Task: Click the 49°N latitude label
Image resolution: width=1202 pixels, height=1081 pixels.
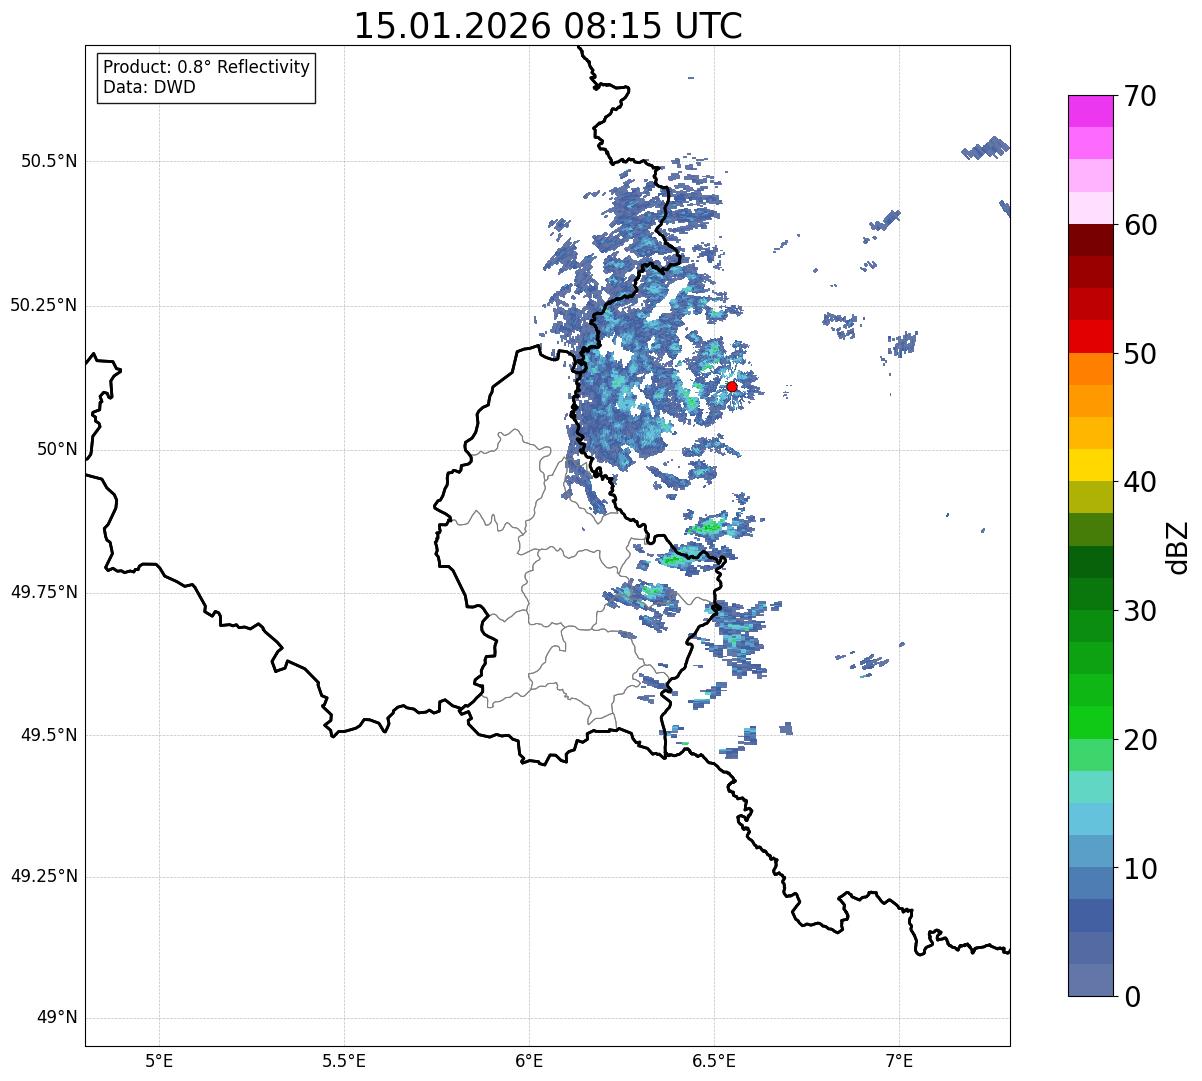Action: (57, 1017)
